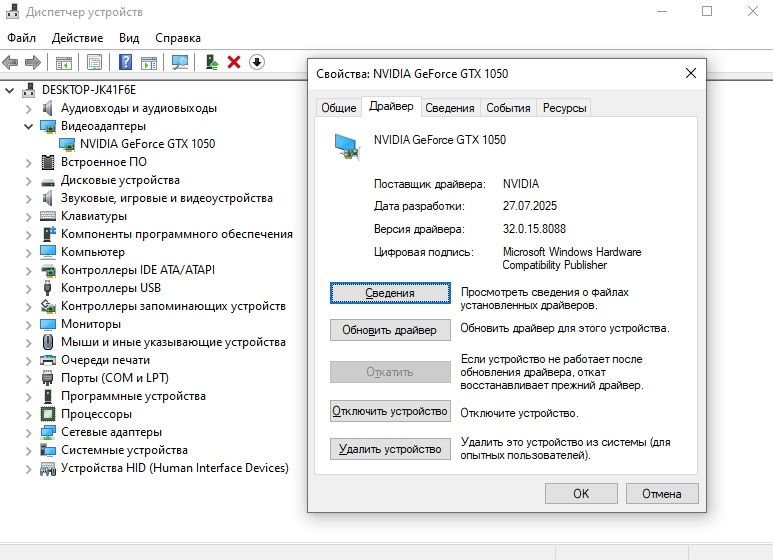Select the Компьютер tree item
This screenshot has height=560, width=773.
pos(93,252)
